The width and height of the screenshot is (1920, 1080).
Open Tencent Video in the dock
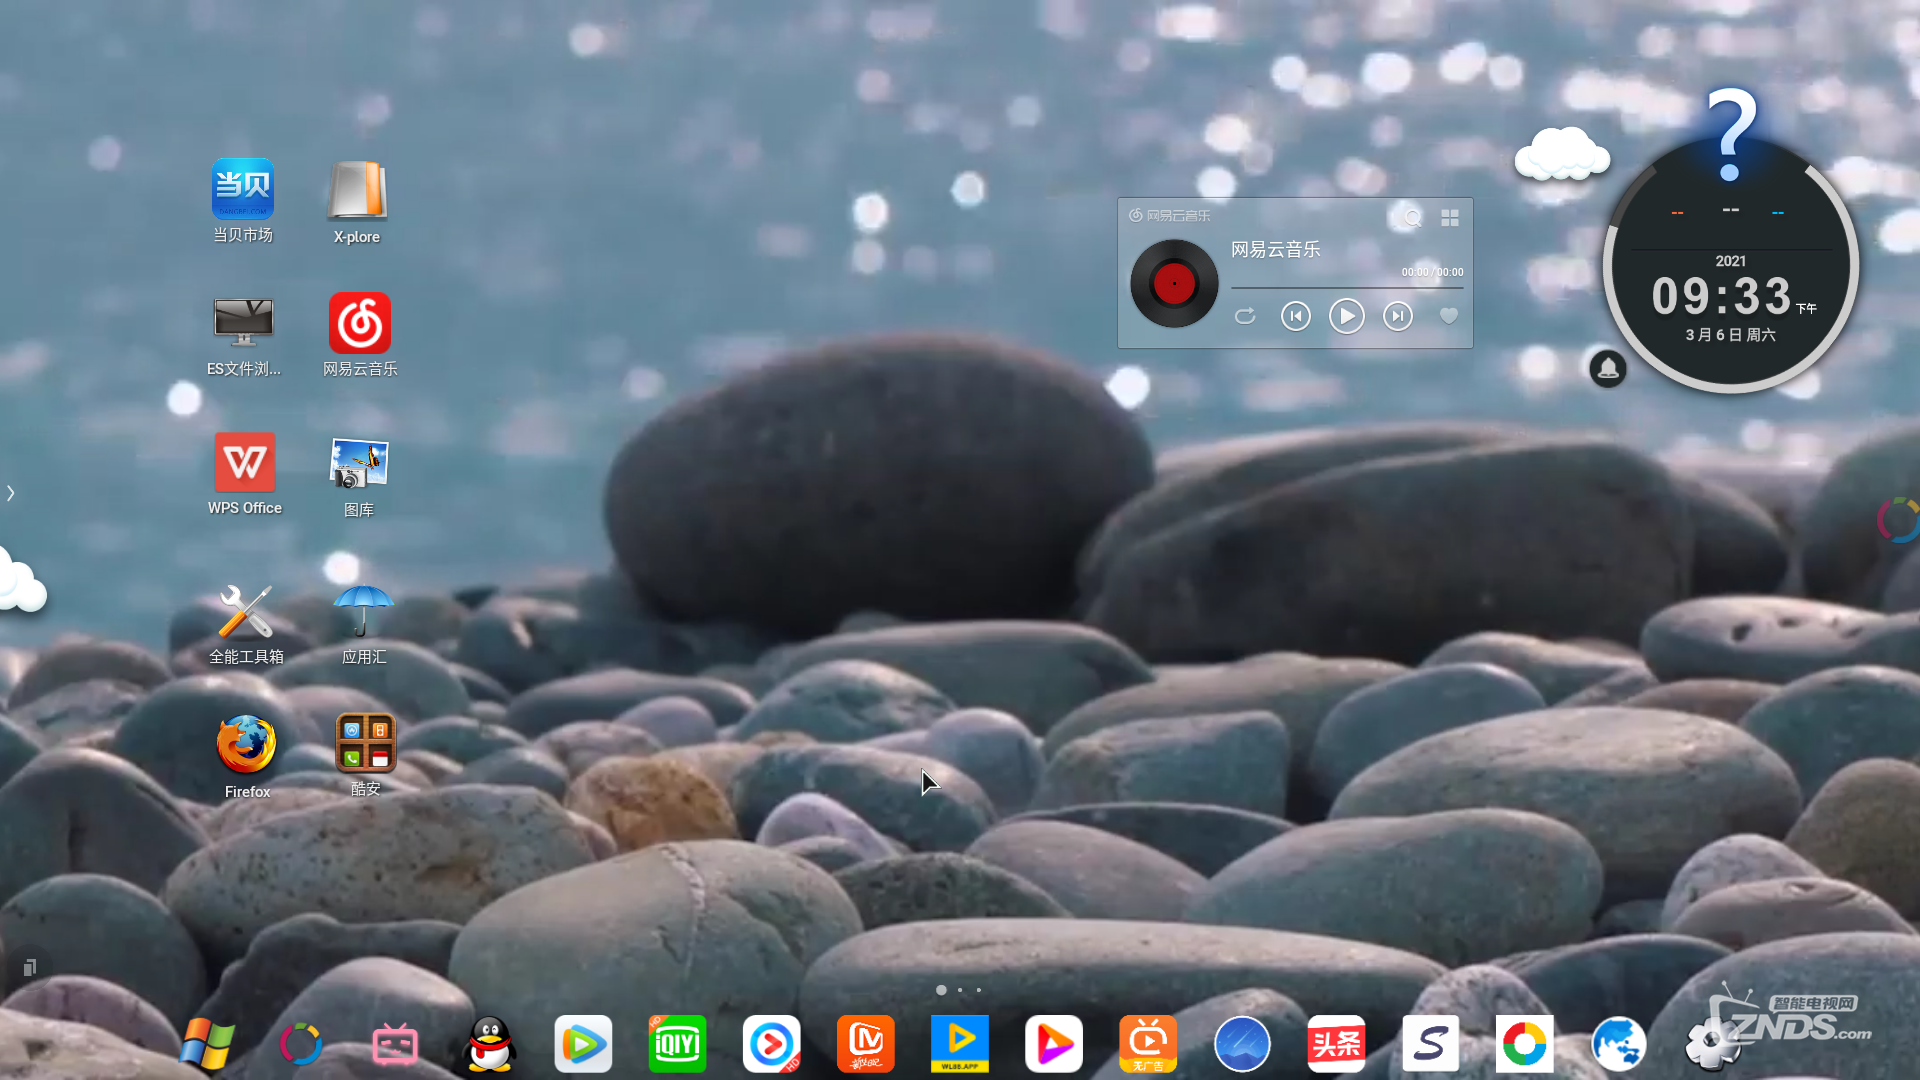583,1044
